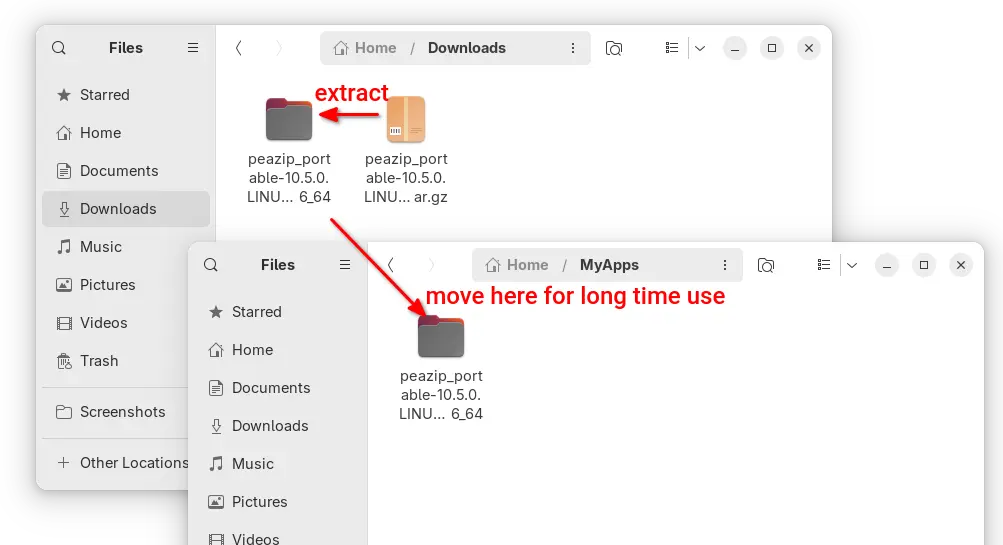Viewport: 1003px width, 545px height.
Task: Go back in MyApps window
Action: coord(391,265)
